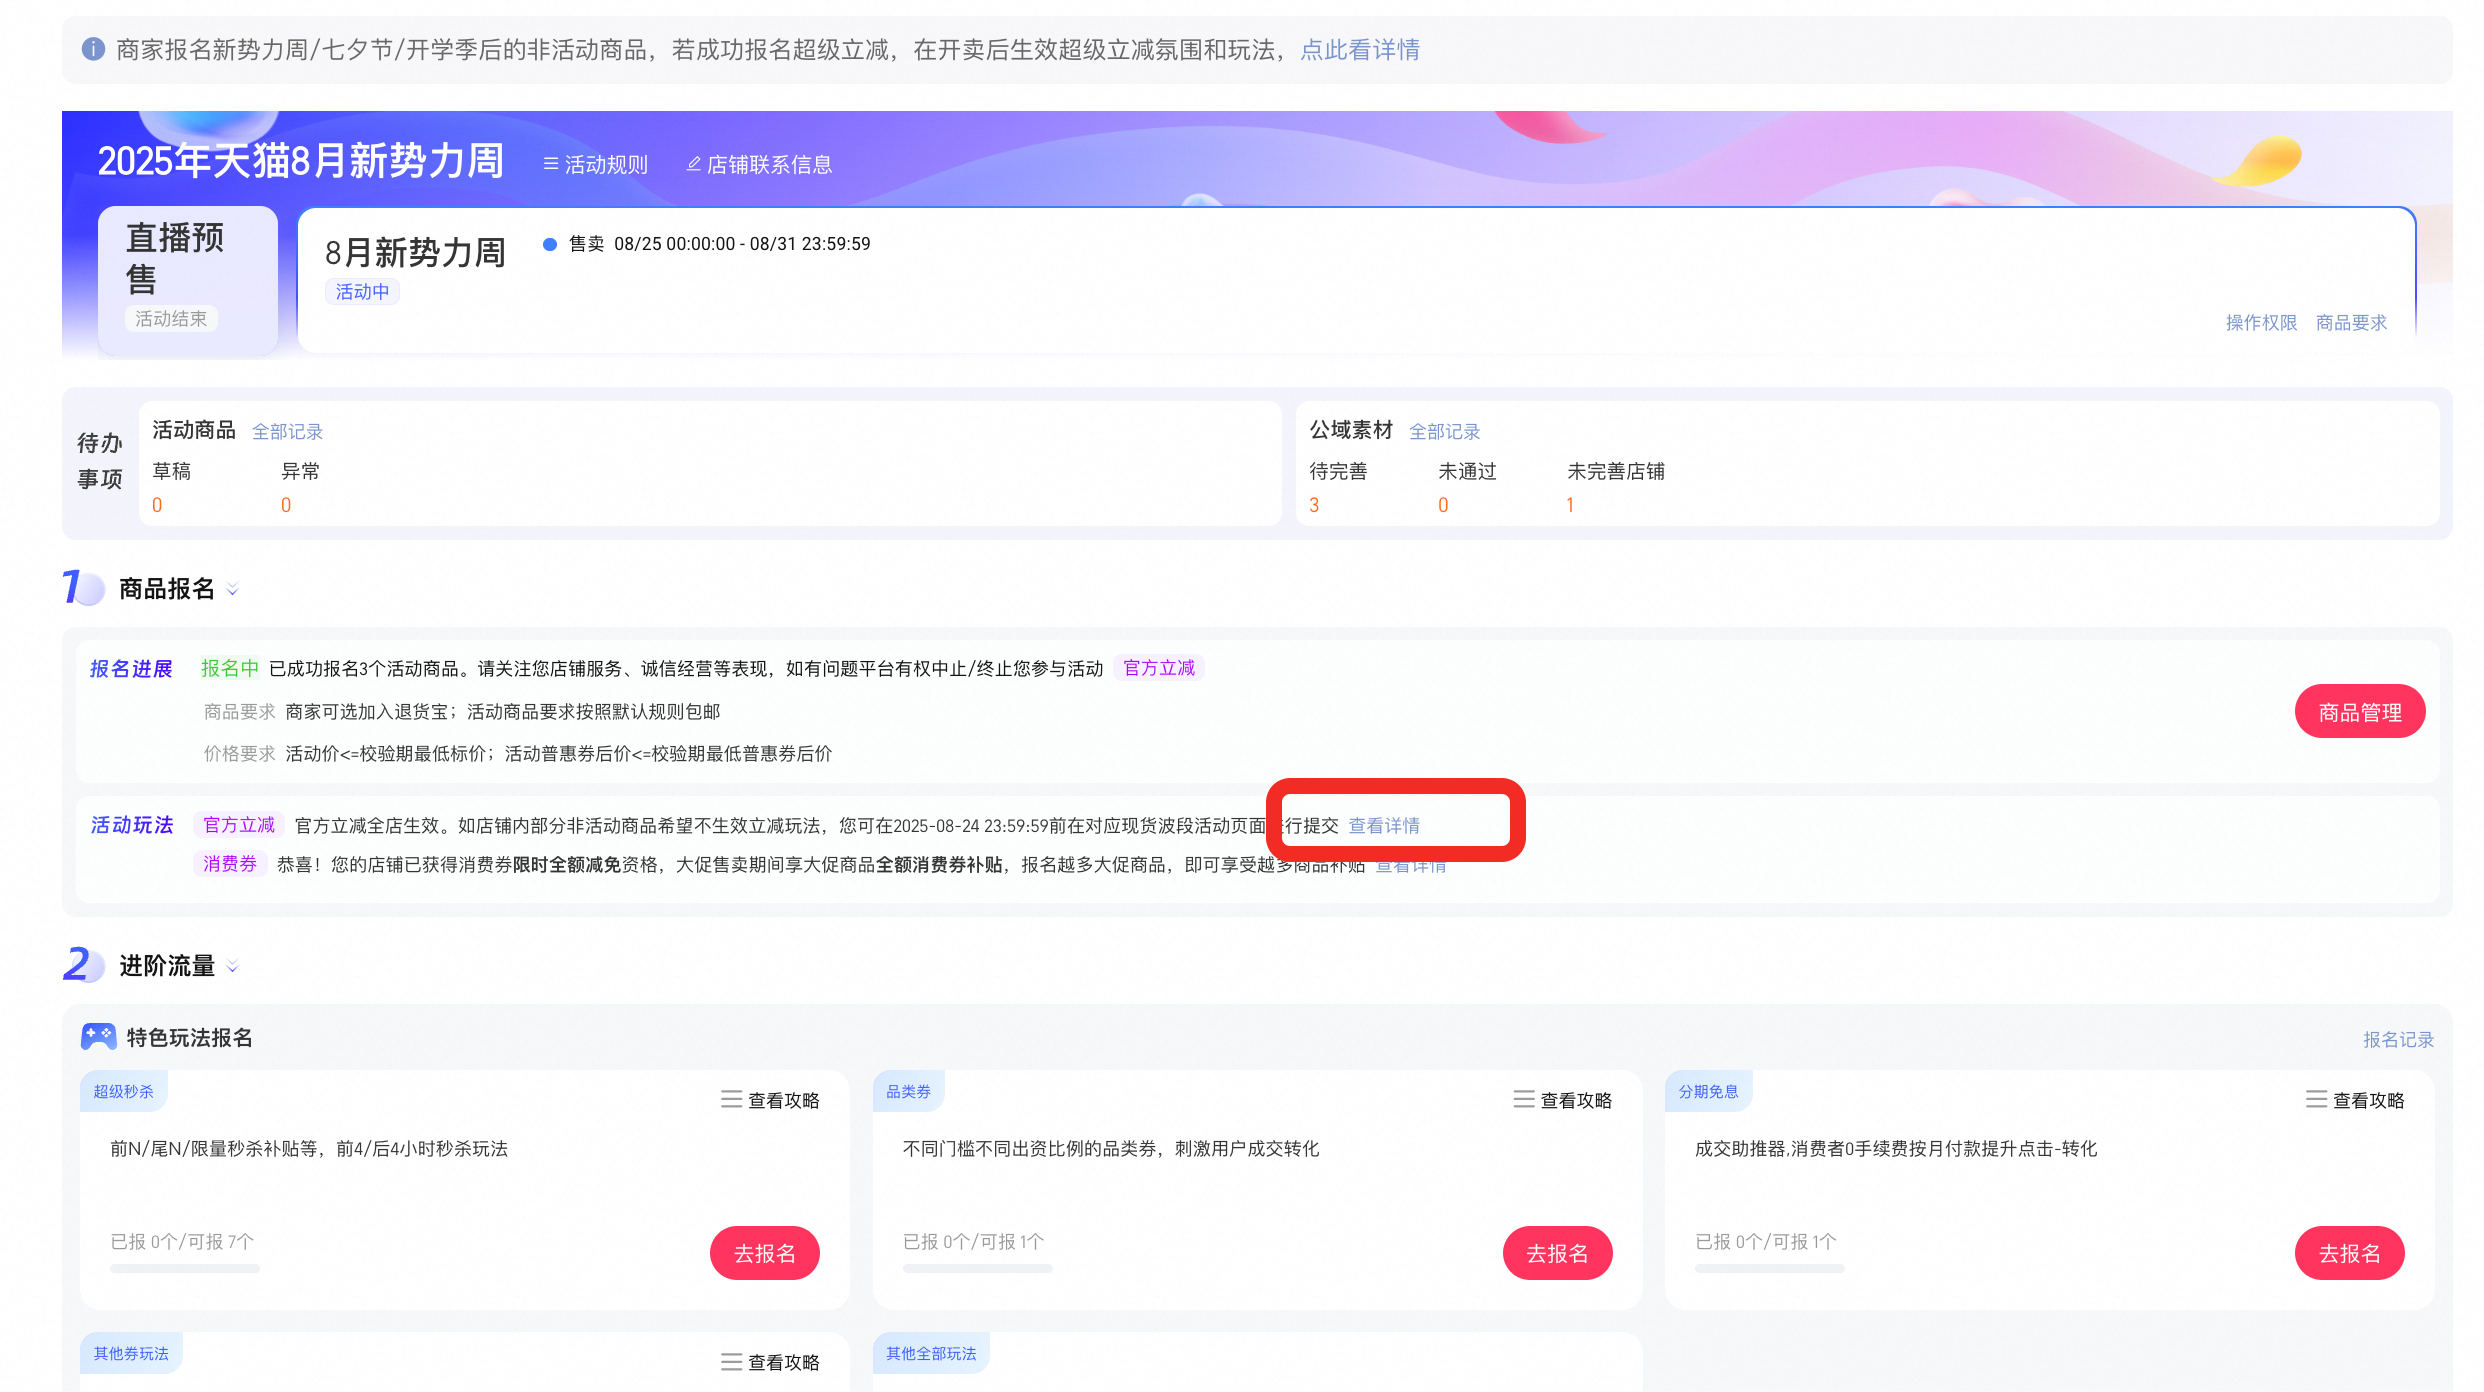Open the 点此看详情 link
The width and height of the screenshot is (2484, 1392).
(1360, 50)
